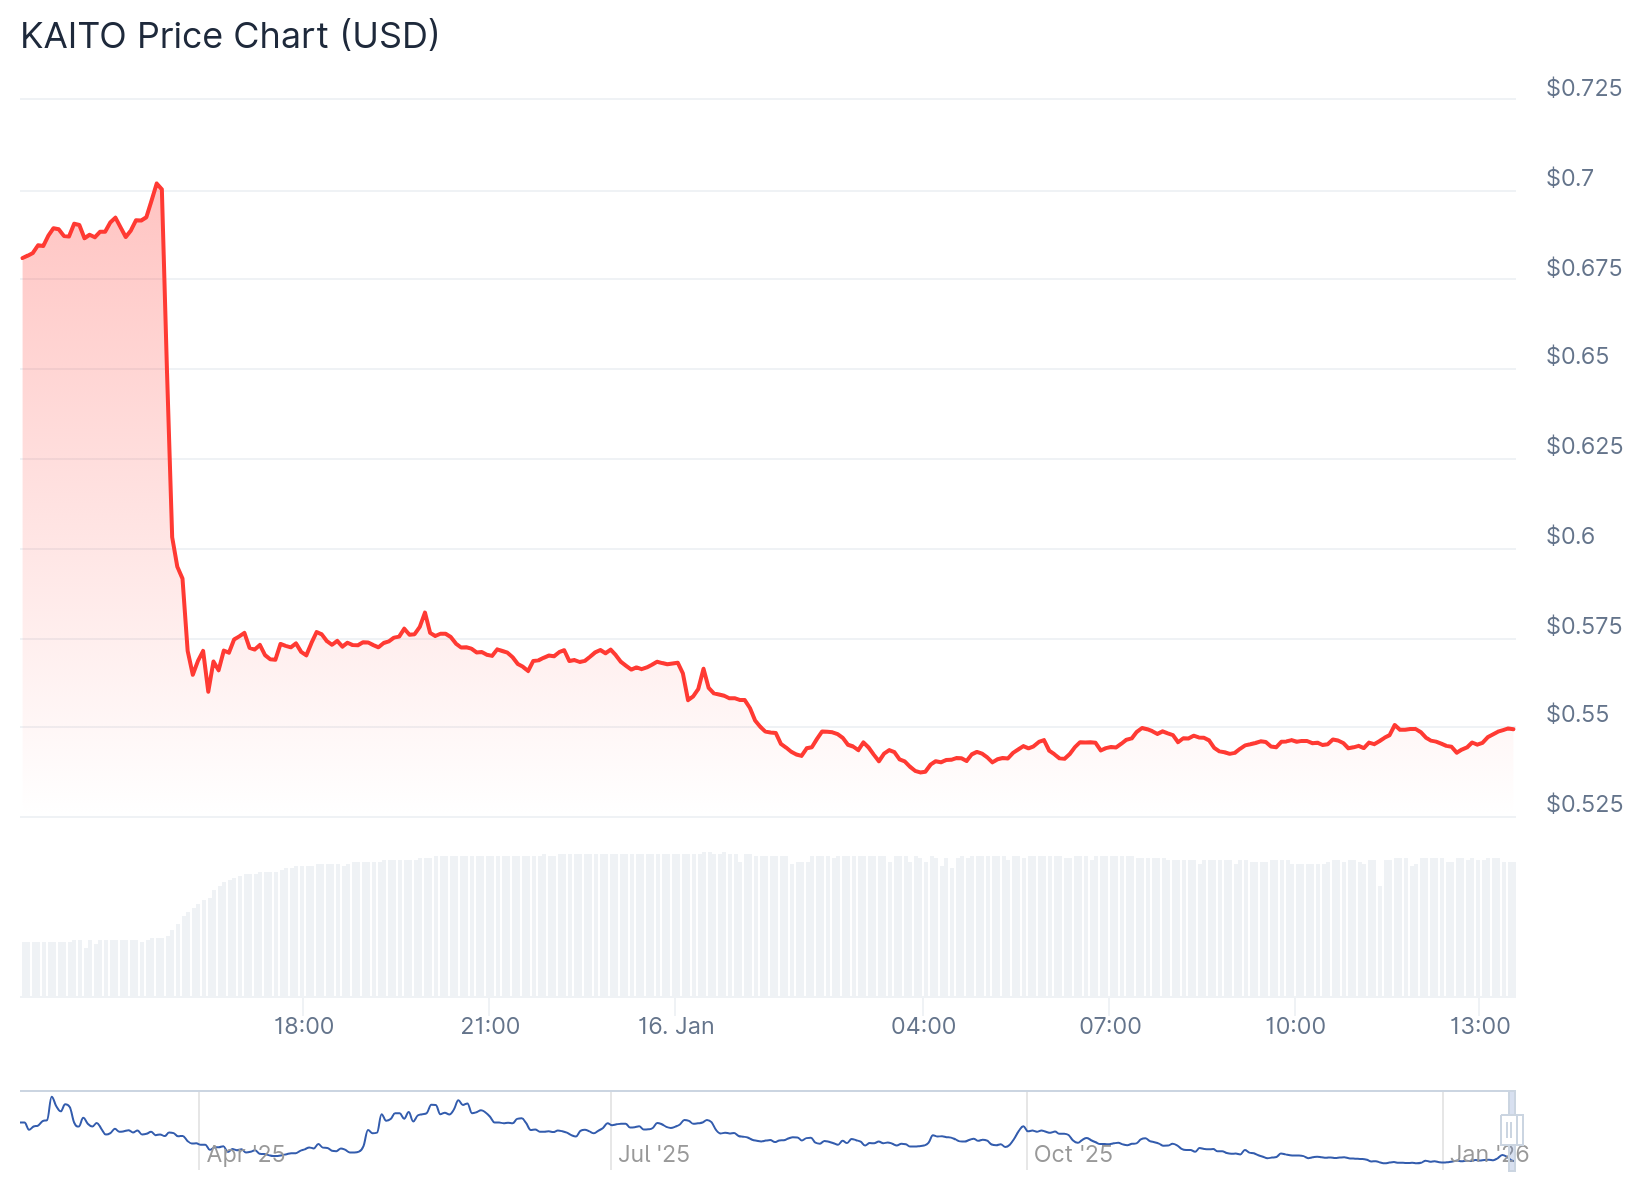Click Jan '26 in the navigator timeline
The image size is (1644, 1200).
coord(1488,1154)
